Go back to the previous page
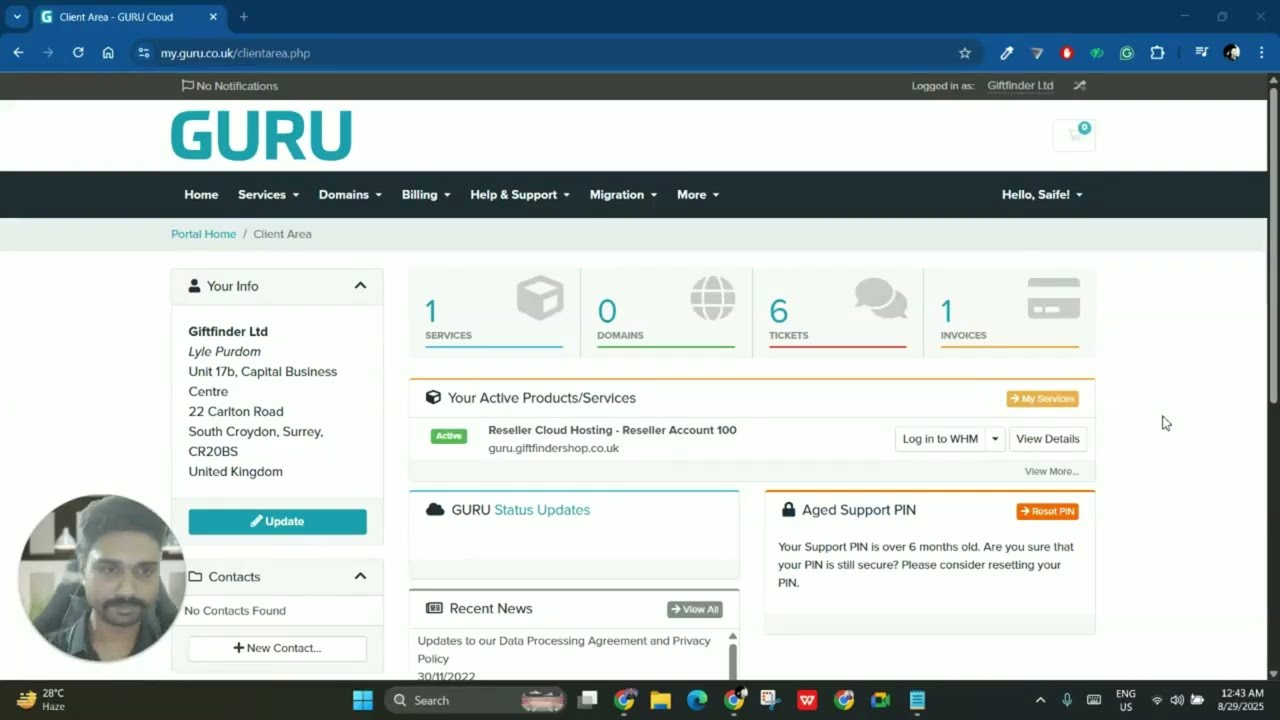This screenshot has height=720, width=1280. coord(18,53)
